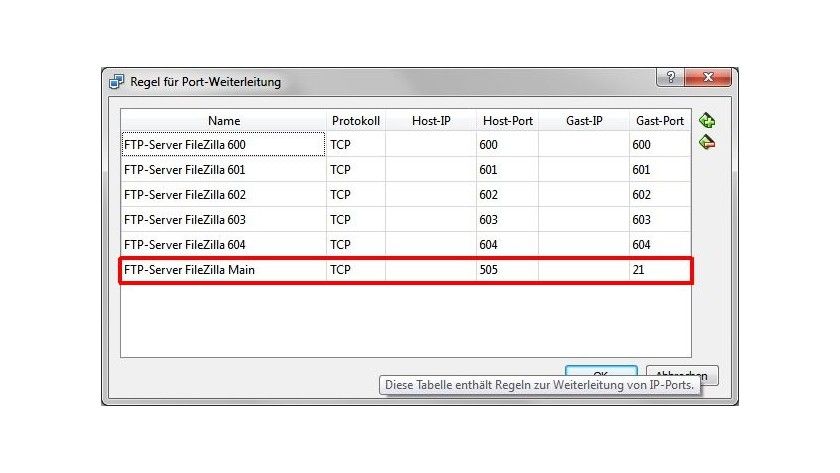
Task: Click empty Gast-IP cell of FileZilla 602 row
Action: pos(584,194)
